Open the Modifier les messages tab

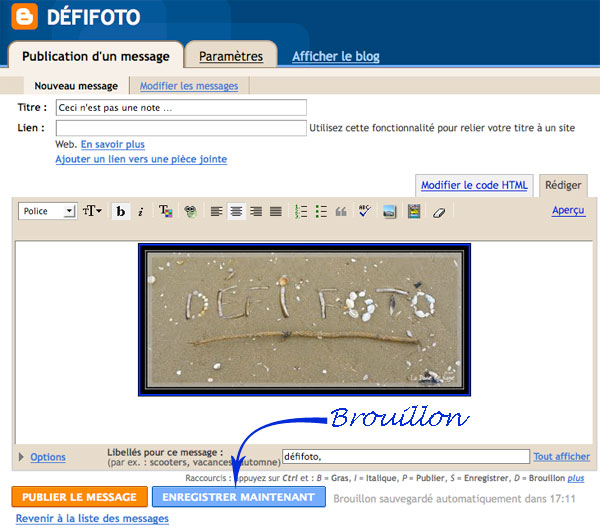coord(189,86)
